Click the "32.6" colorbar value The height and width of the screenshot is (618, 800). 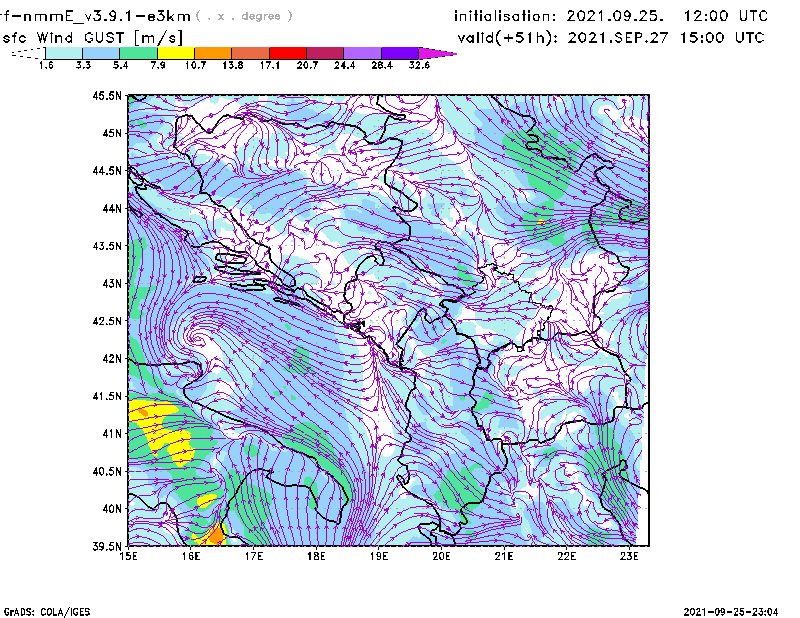point(419,65)
